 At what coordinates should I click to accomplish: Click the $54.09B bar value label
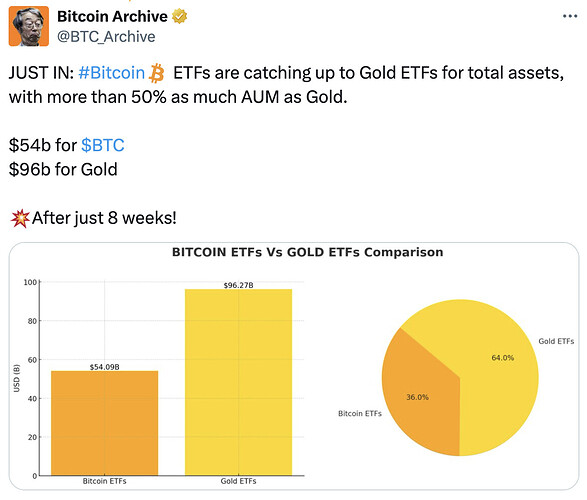104,367
